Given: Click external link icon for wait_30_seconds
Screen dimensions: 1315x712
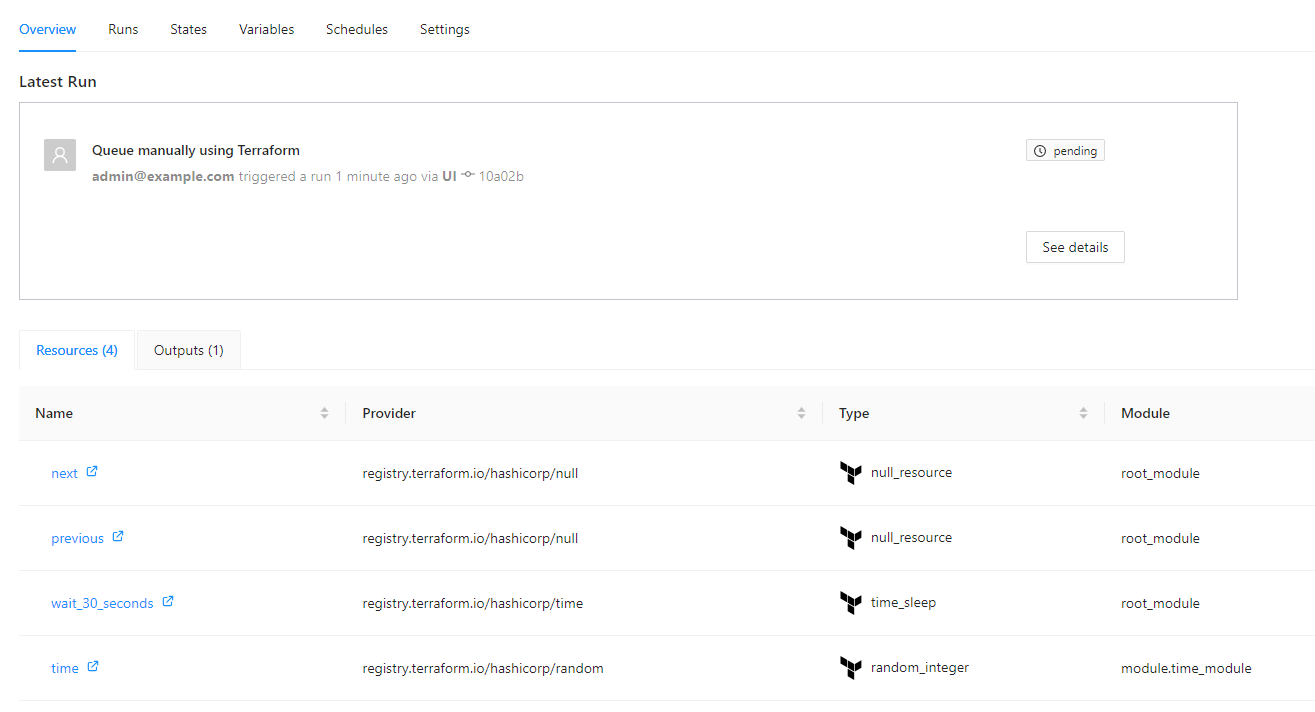Looking at the screenshot, I should [x=168, y=602].
